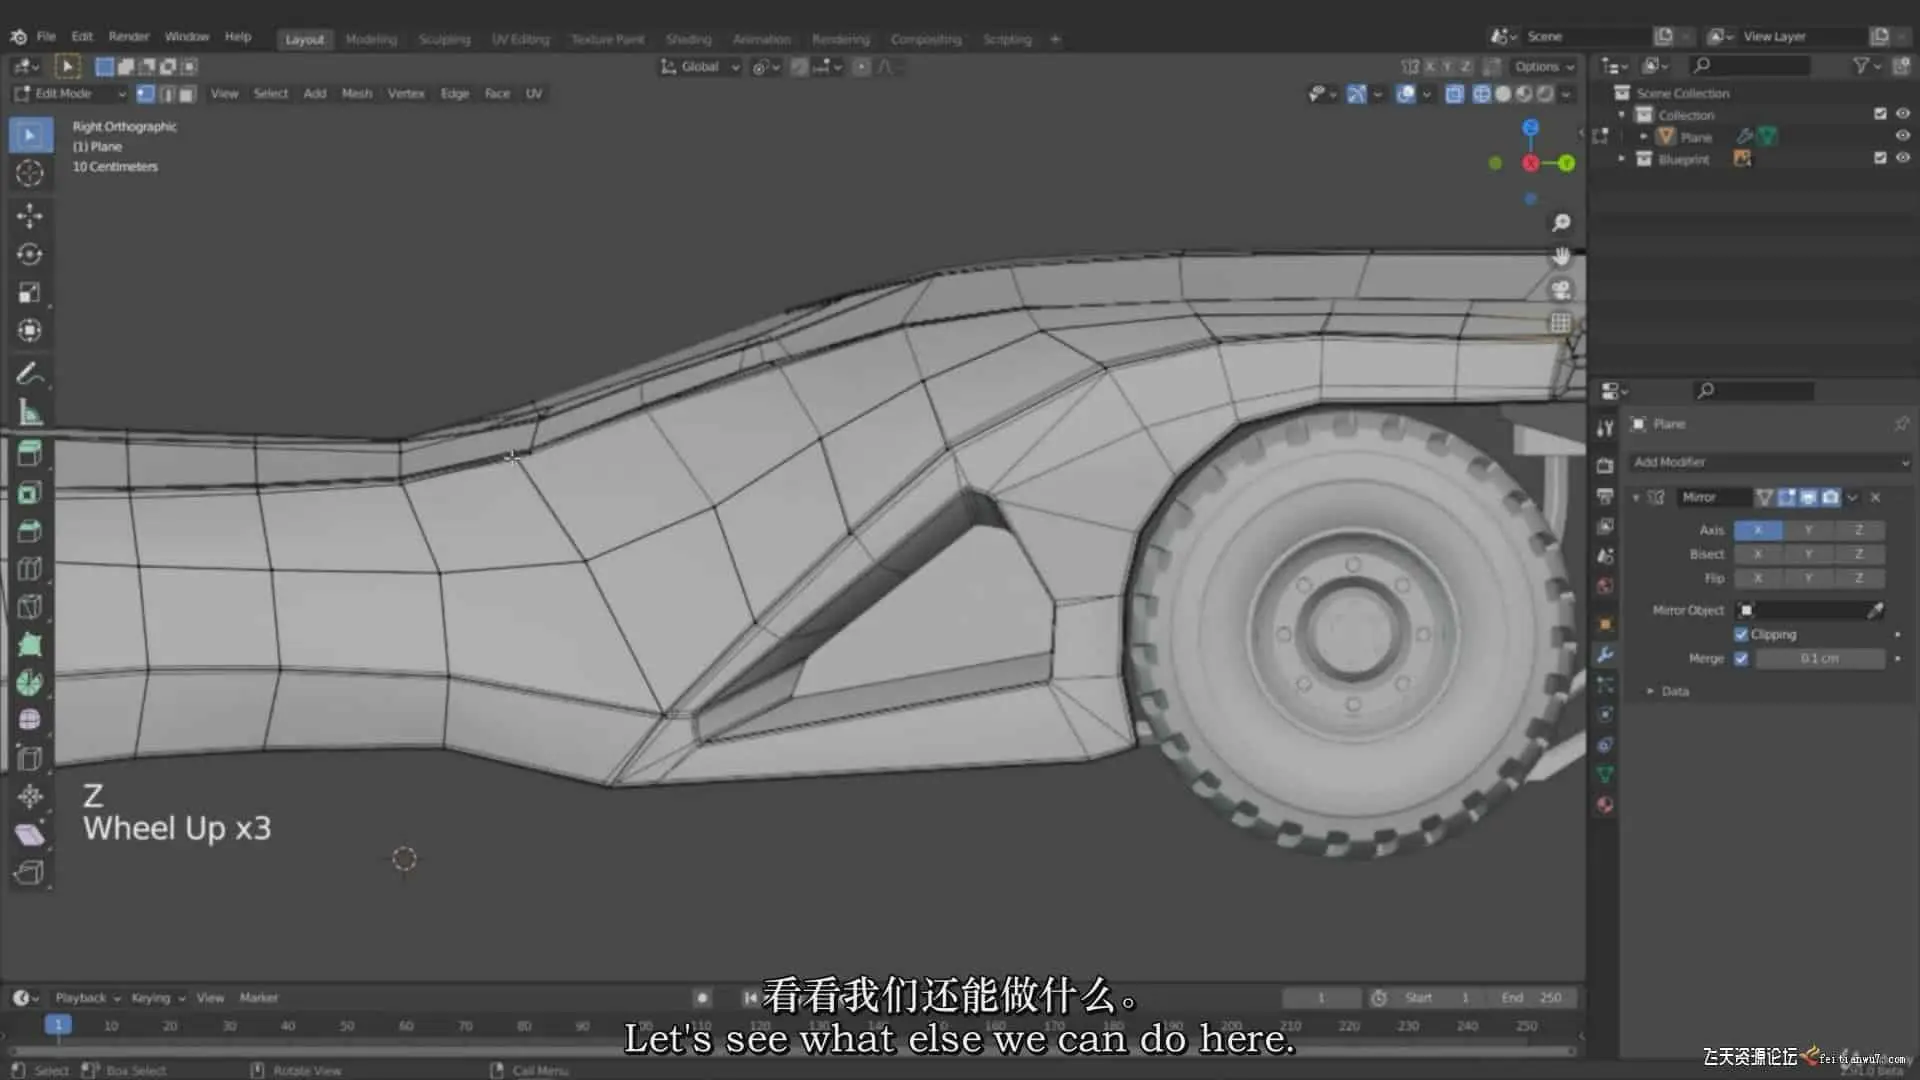Select the Rotate tool in toolbar
1920x1080 pixels.
point(29,254)
